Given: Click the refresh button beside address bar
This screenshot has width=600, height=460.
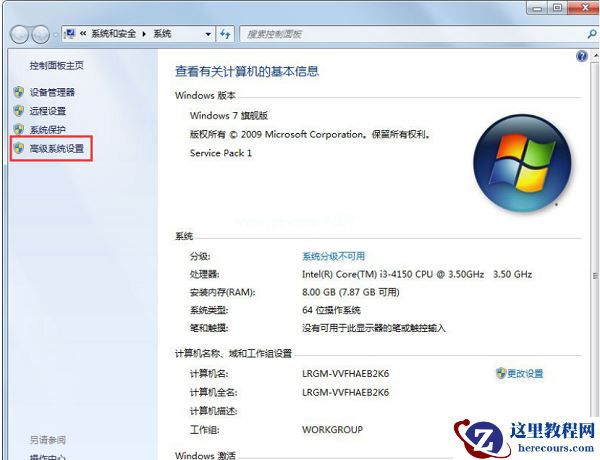Looking at the screenshot, I should pos(225,34).
